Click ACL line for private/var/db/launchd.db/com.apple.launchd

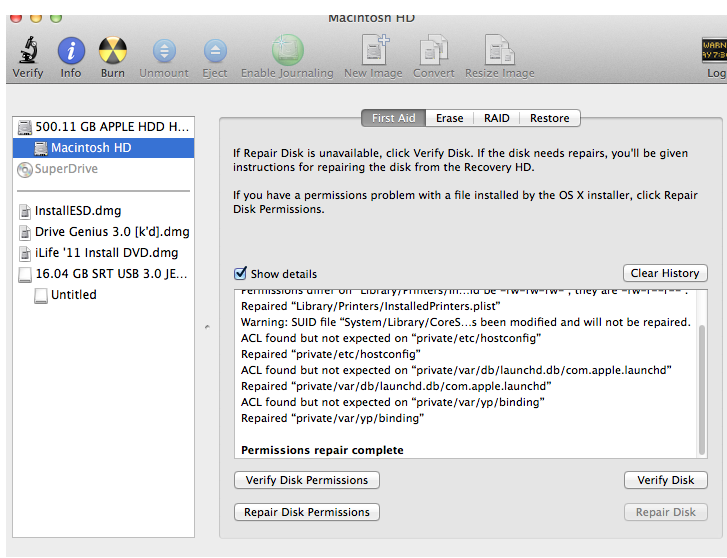[x=456, y=370]
